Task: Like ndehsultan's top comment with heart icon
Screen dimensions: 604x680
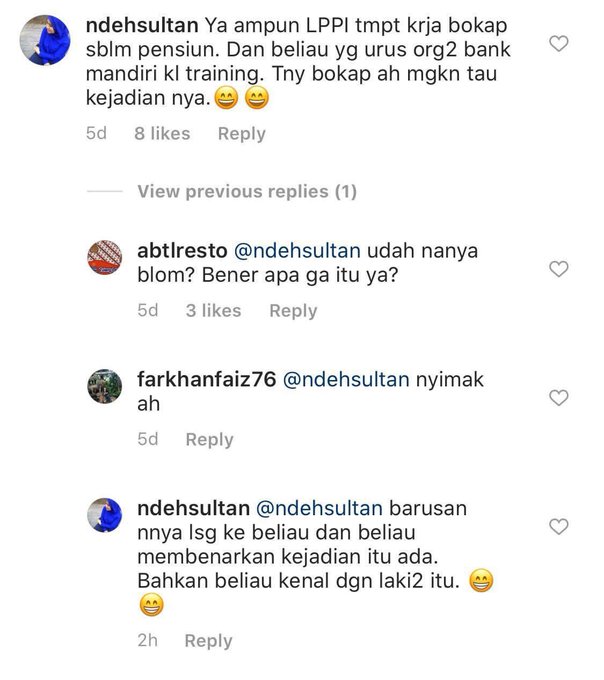Action: (558, 44)
